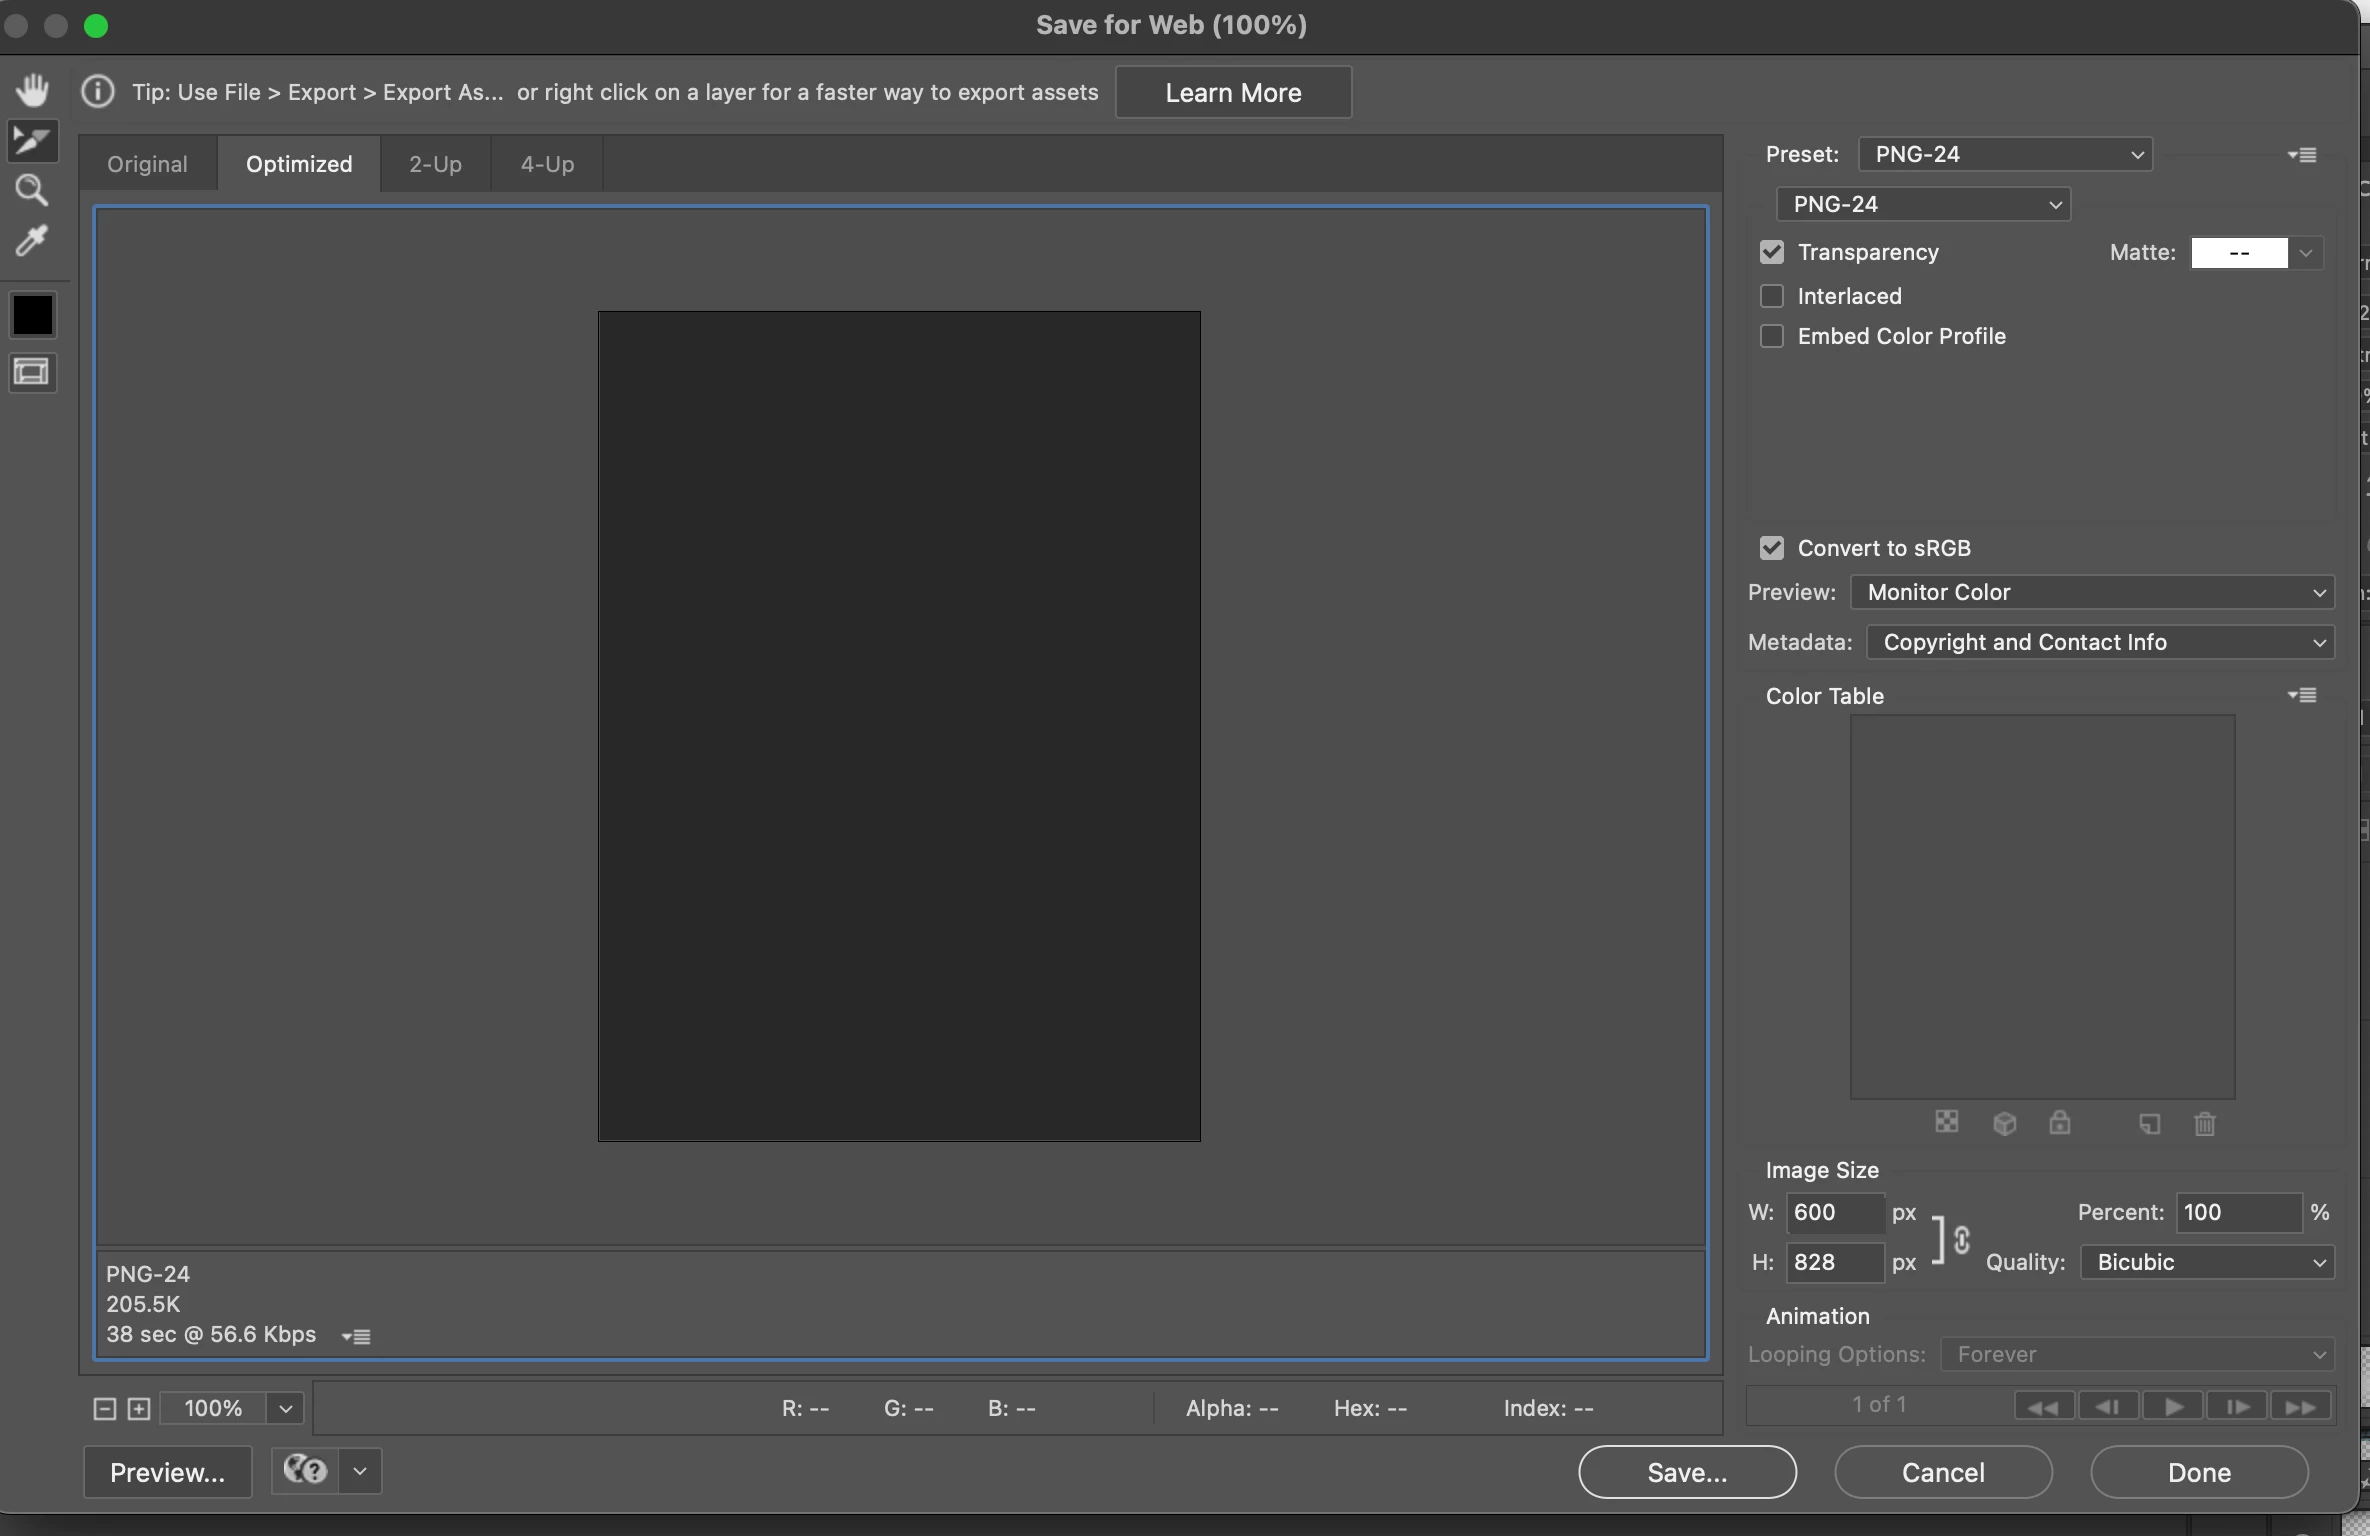2370x1536 pixels.
Task: Open the Quality Bicubic dropdown
Action: coord(2207,1262)
